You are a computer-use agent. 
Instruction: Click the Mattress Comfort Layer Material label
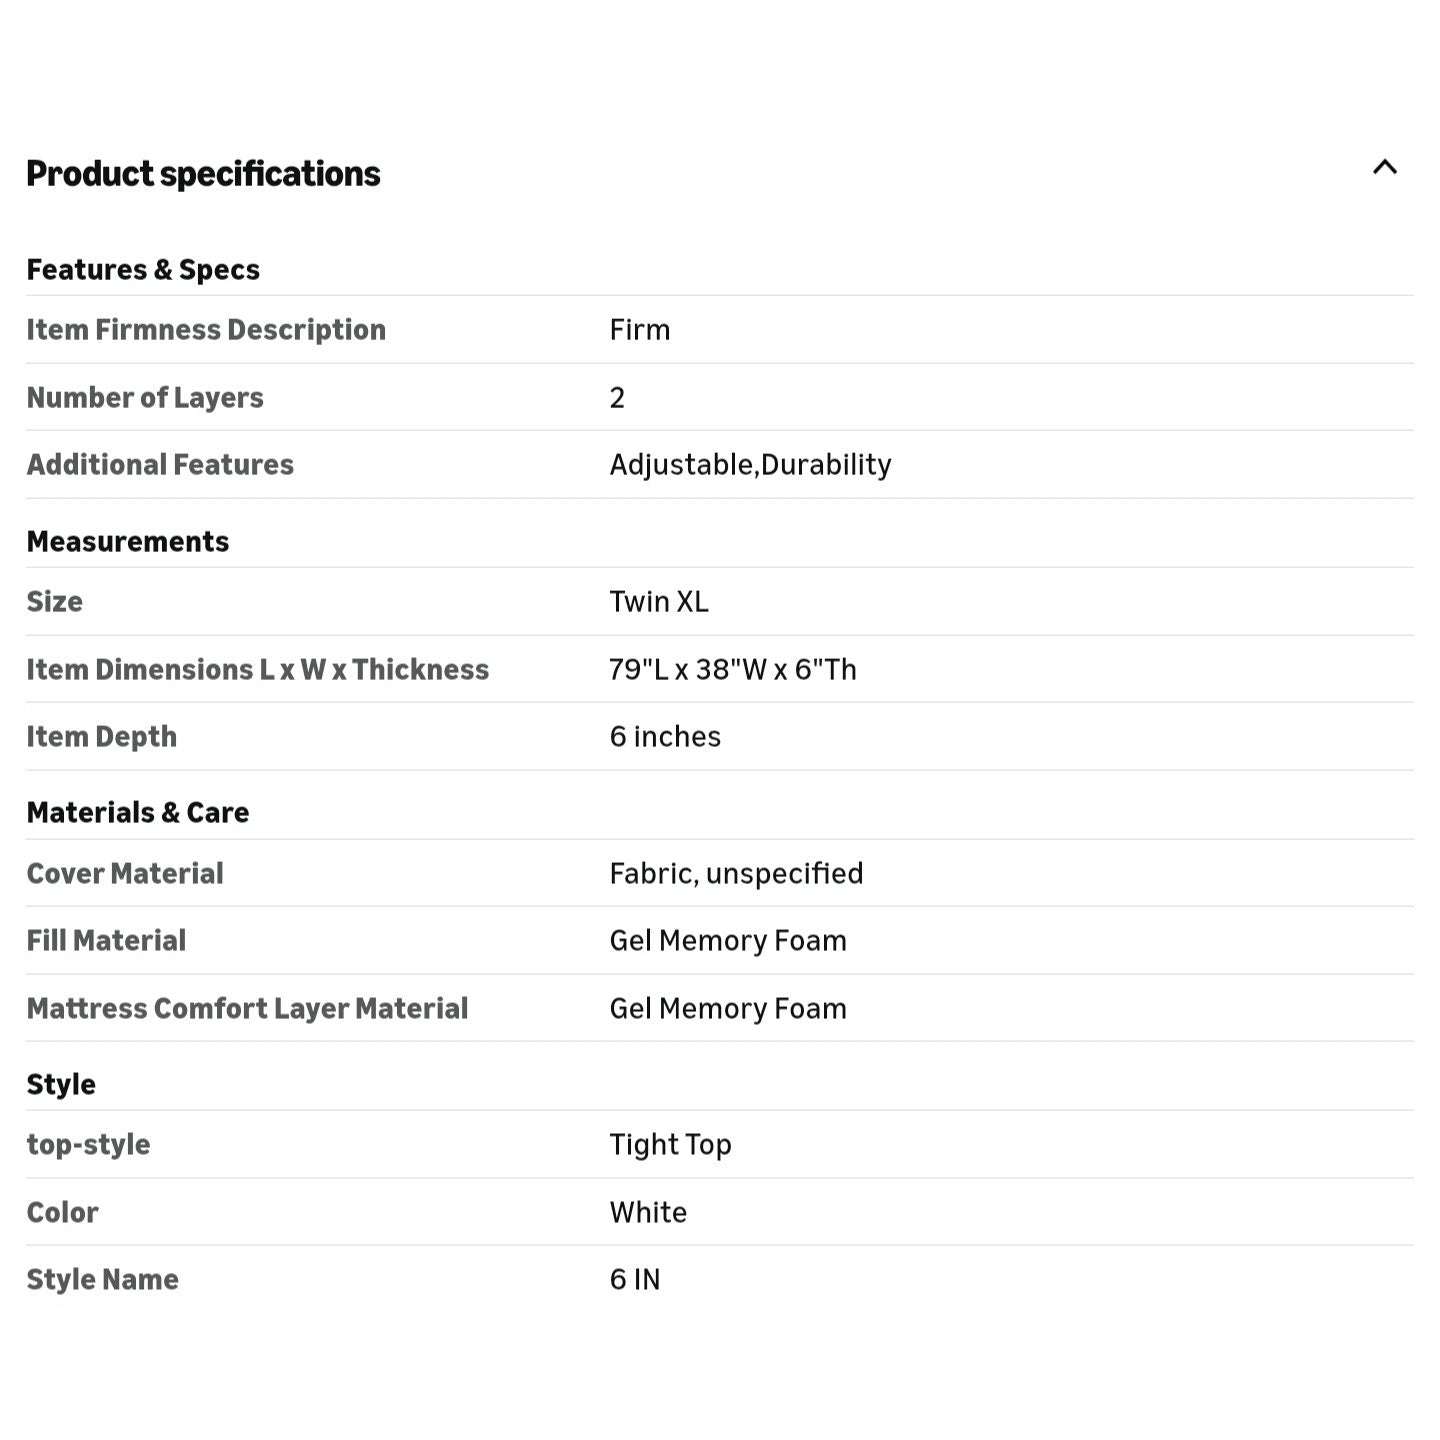(247, 1009)
